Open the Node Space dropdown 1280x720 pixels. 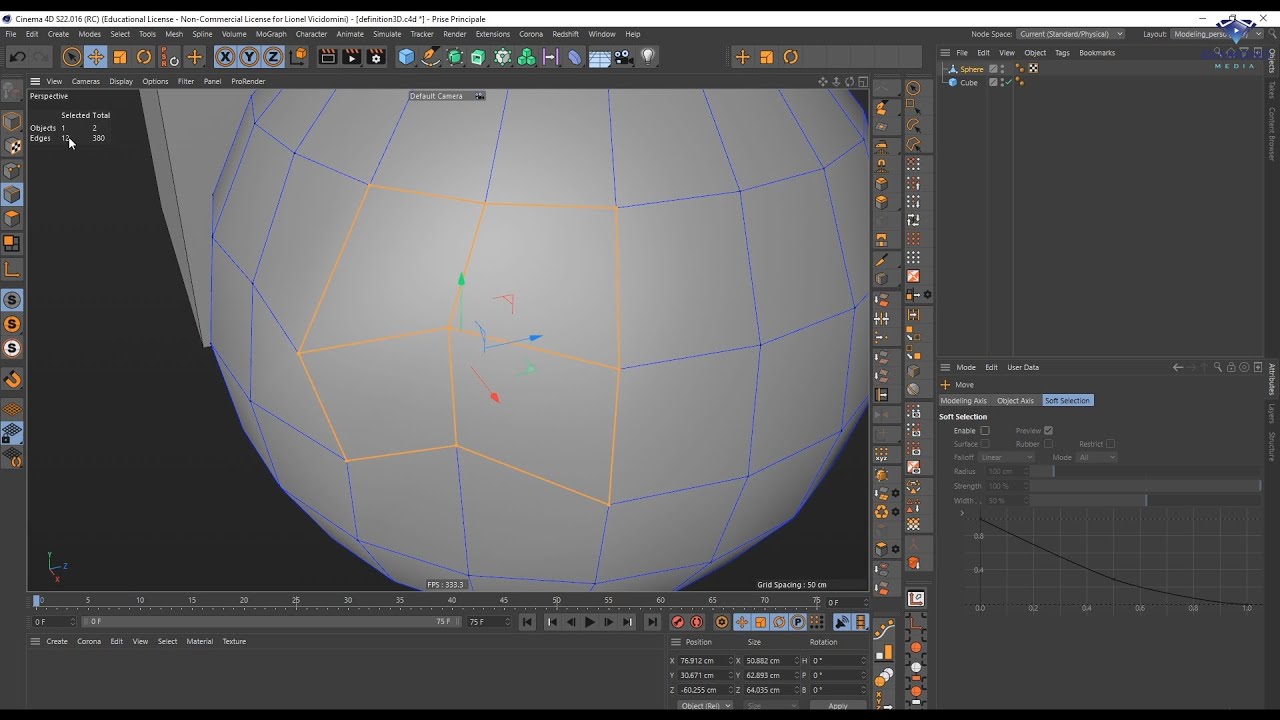coord(1070,34)
